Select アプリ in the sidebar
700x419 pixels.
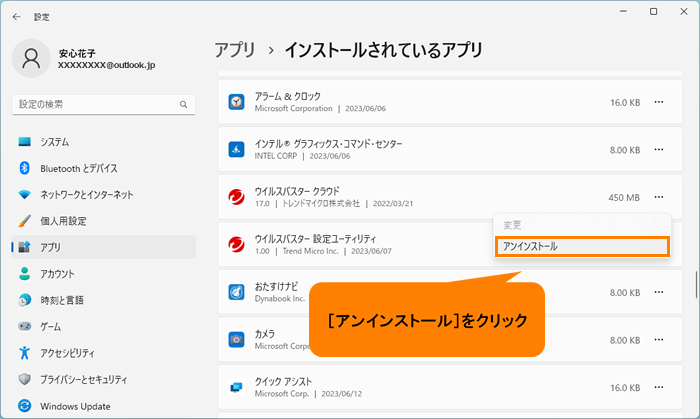click(x=104, y=247)
